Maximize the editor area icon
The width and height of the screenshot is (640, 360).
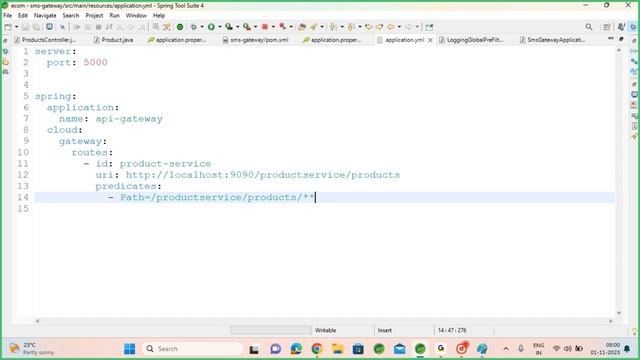(x=621, y=39)
